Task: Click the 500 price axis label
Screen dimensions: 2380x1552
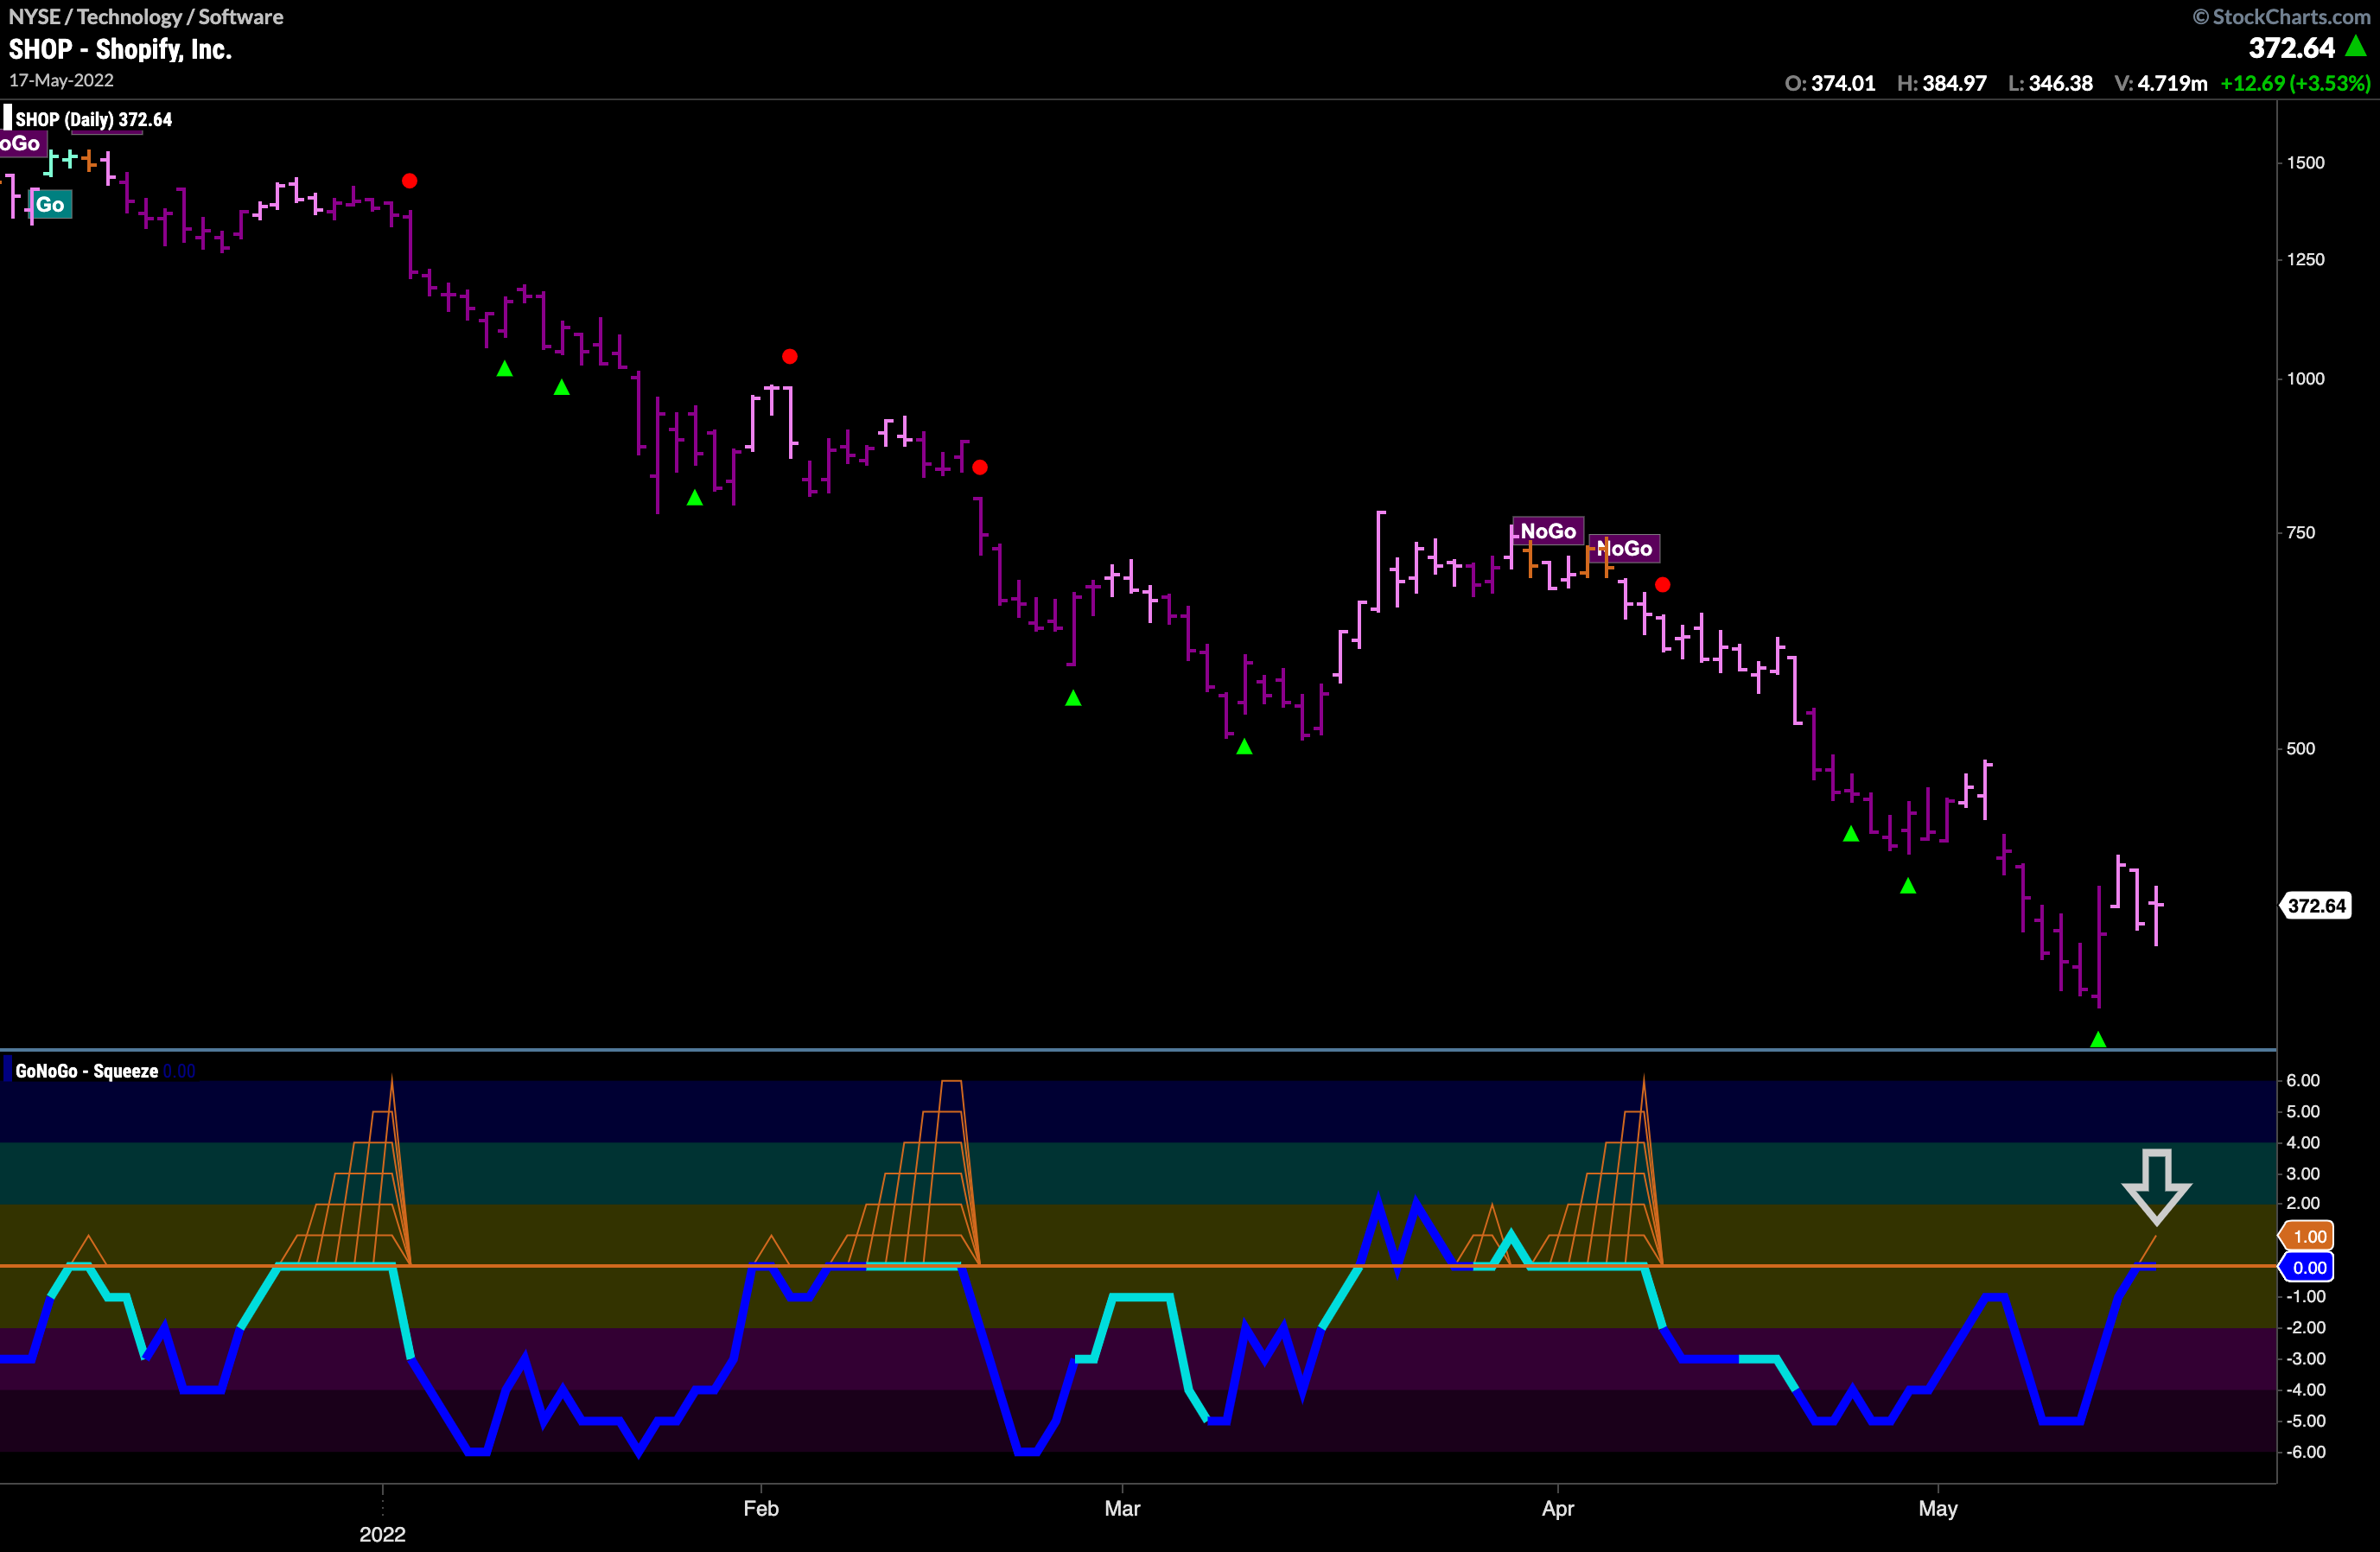Action: point(2301,749)
